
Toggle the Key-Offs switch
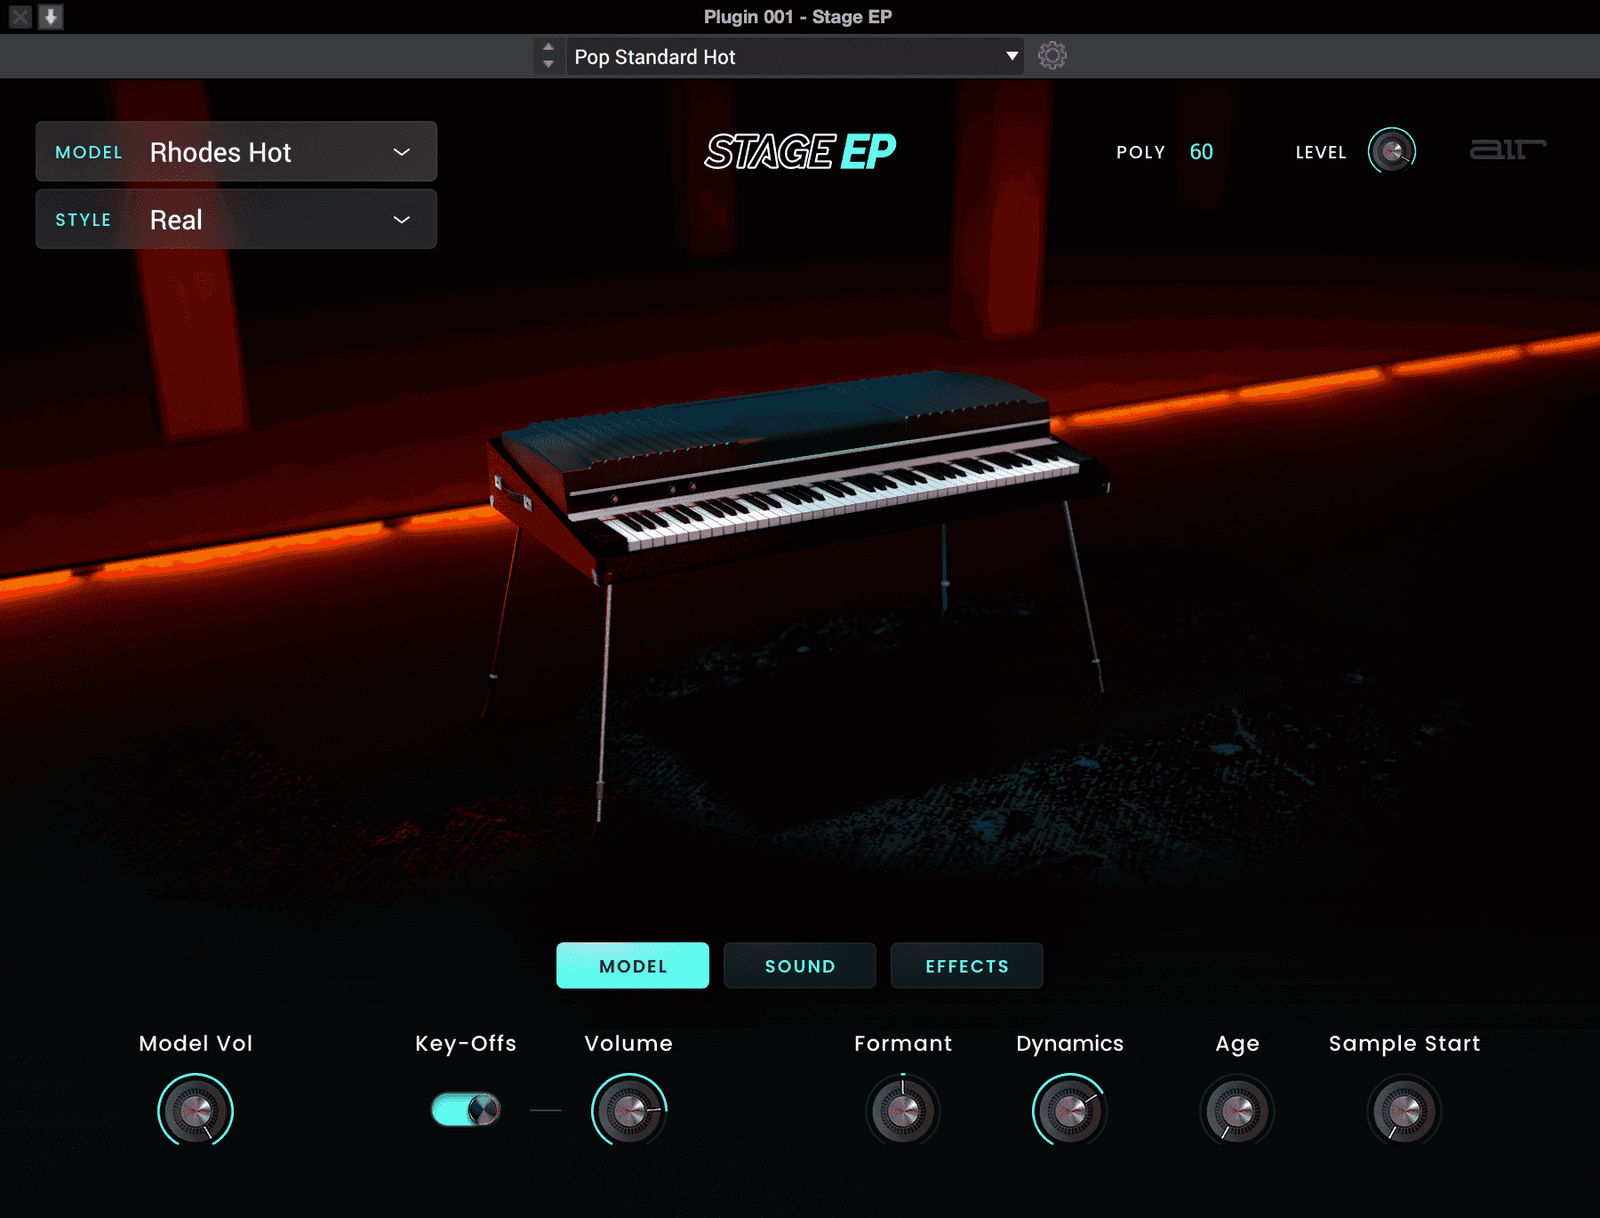click(x=466, y=1109)
